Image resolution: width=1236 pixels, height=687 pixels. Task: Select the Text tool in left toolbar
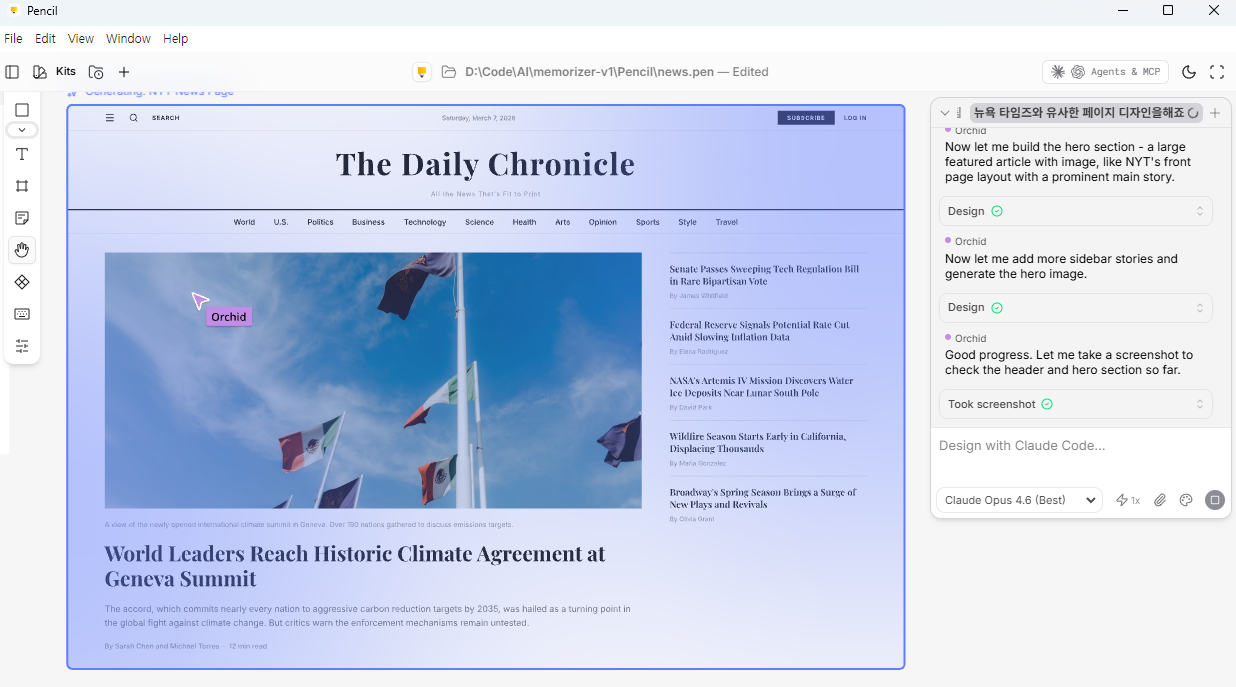(22, 154)
